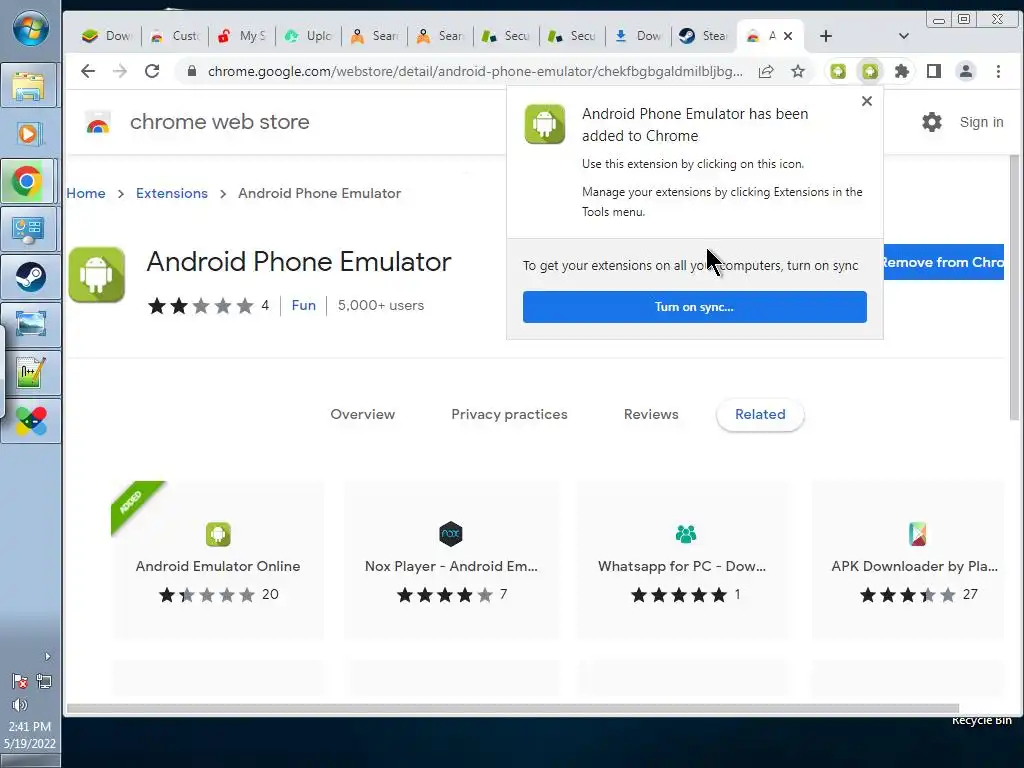Screen dimensions: 1024x768
Task: Go to Extensions breadcrumb link
Action: (x=172, y=193)
